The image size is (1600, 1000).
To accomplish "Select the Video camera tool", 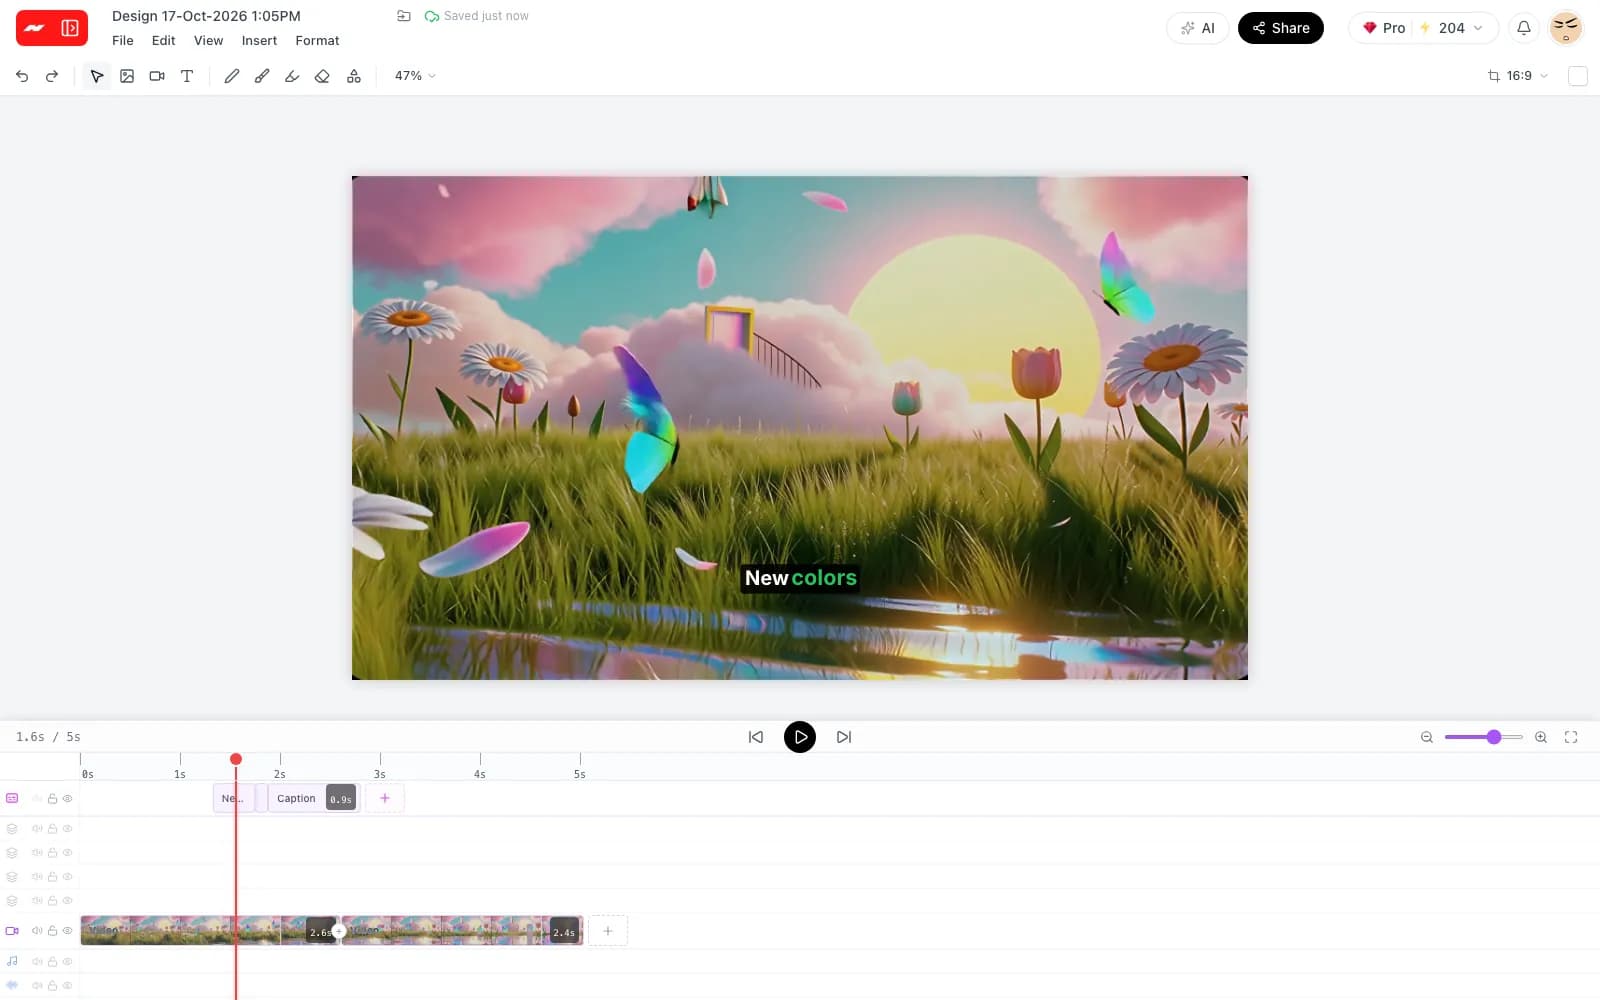I will [x=157, y=76].
